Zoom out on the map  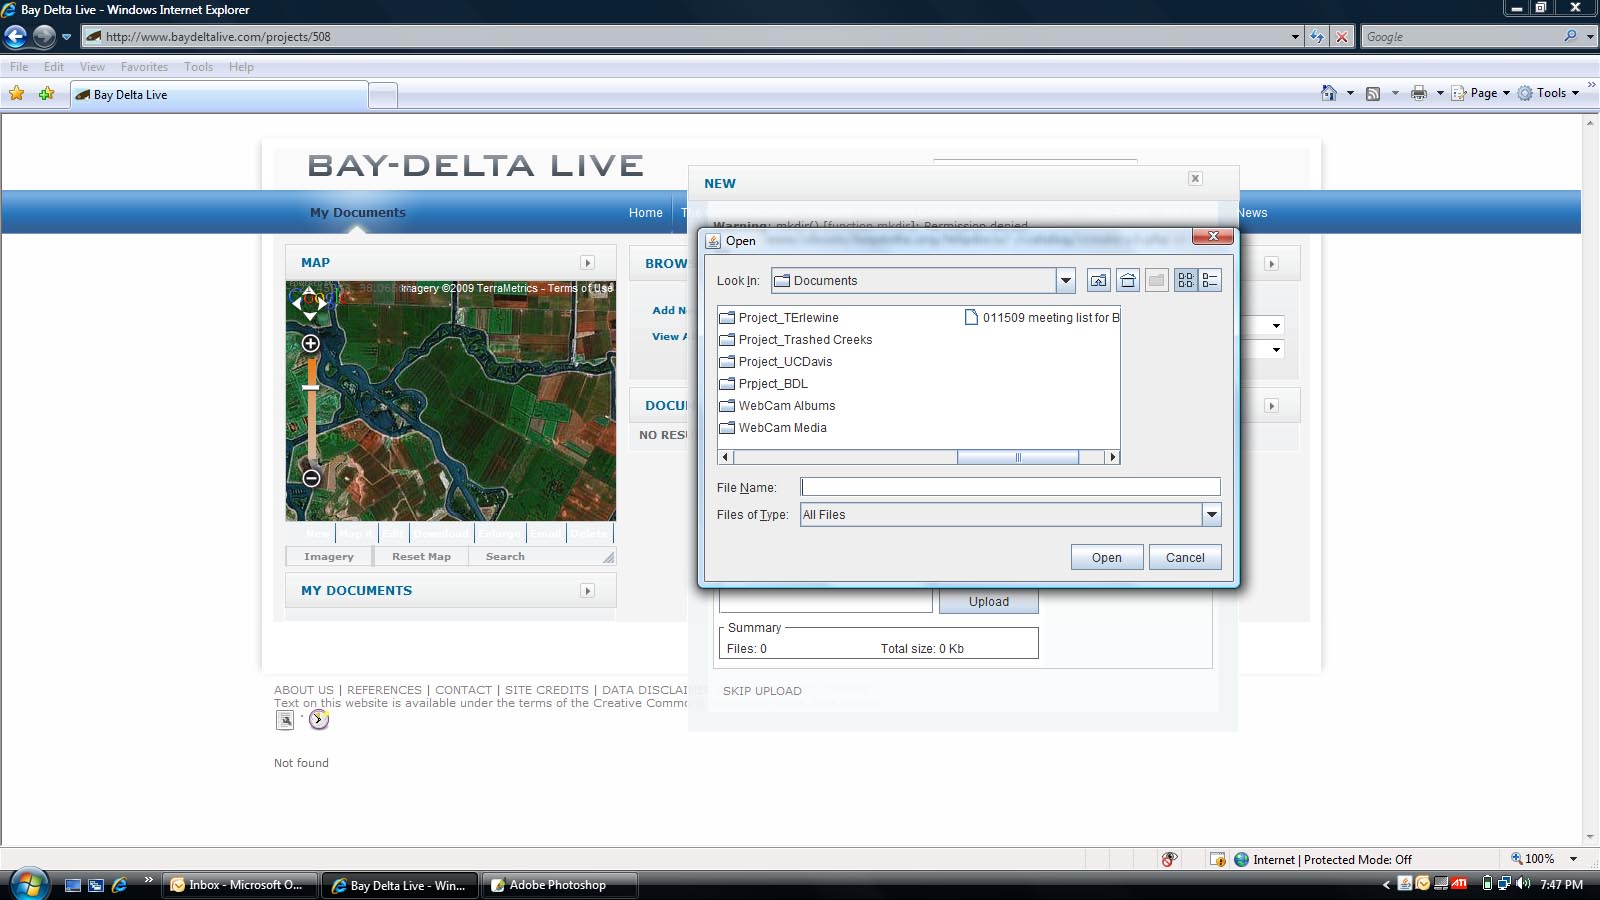coord(311,478)
